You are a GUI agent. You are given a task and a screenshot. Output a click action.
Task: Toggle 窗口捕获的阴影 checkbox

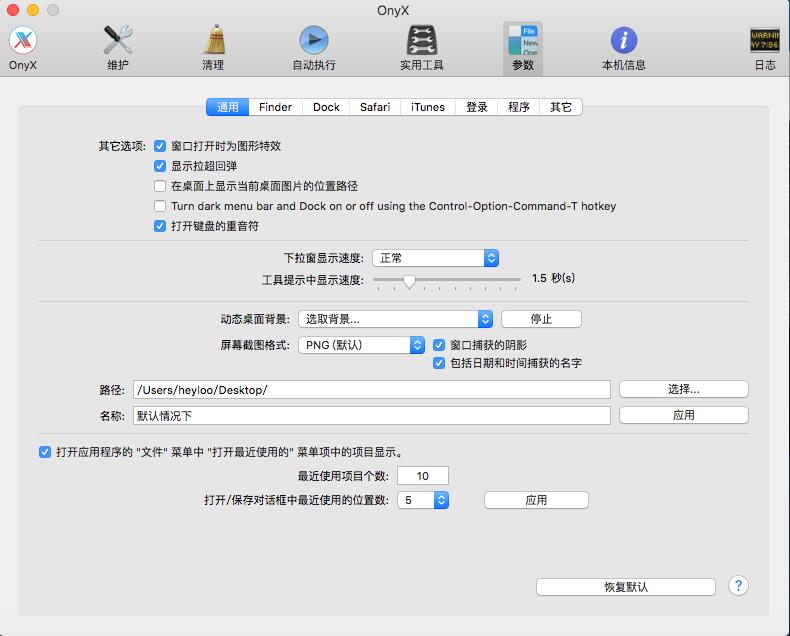tap(439, 345)
